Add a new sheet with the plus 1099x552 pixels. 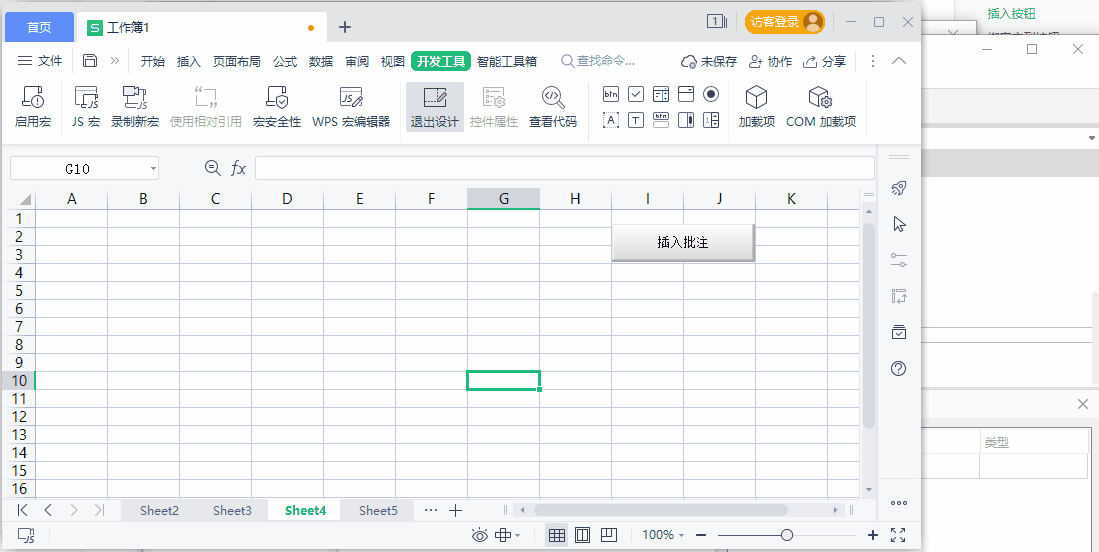coord(456,511)
